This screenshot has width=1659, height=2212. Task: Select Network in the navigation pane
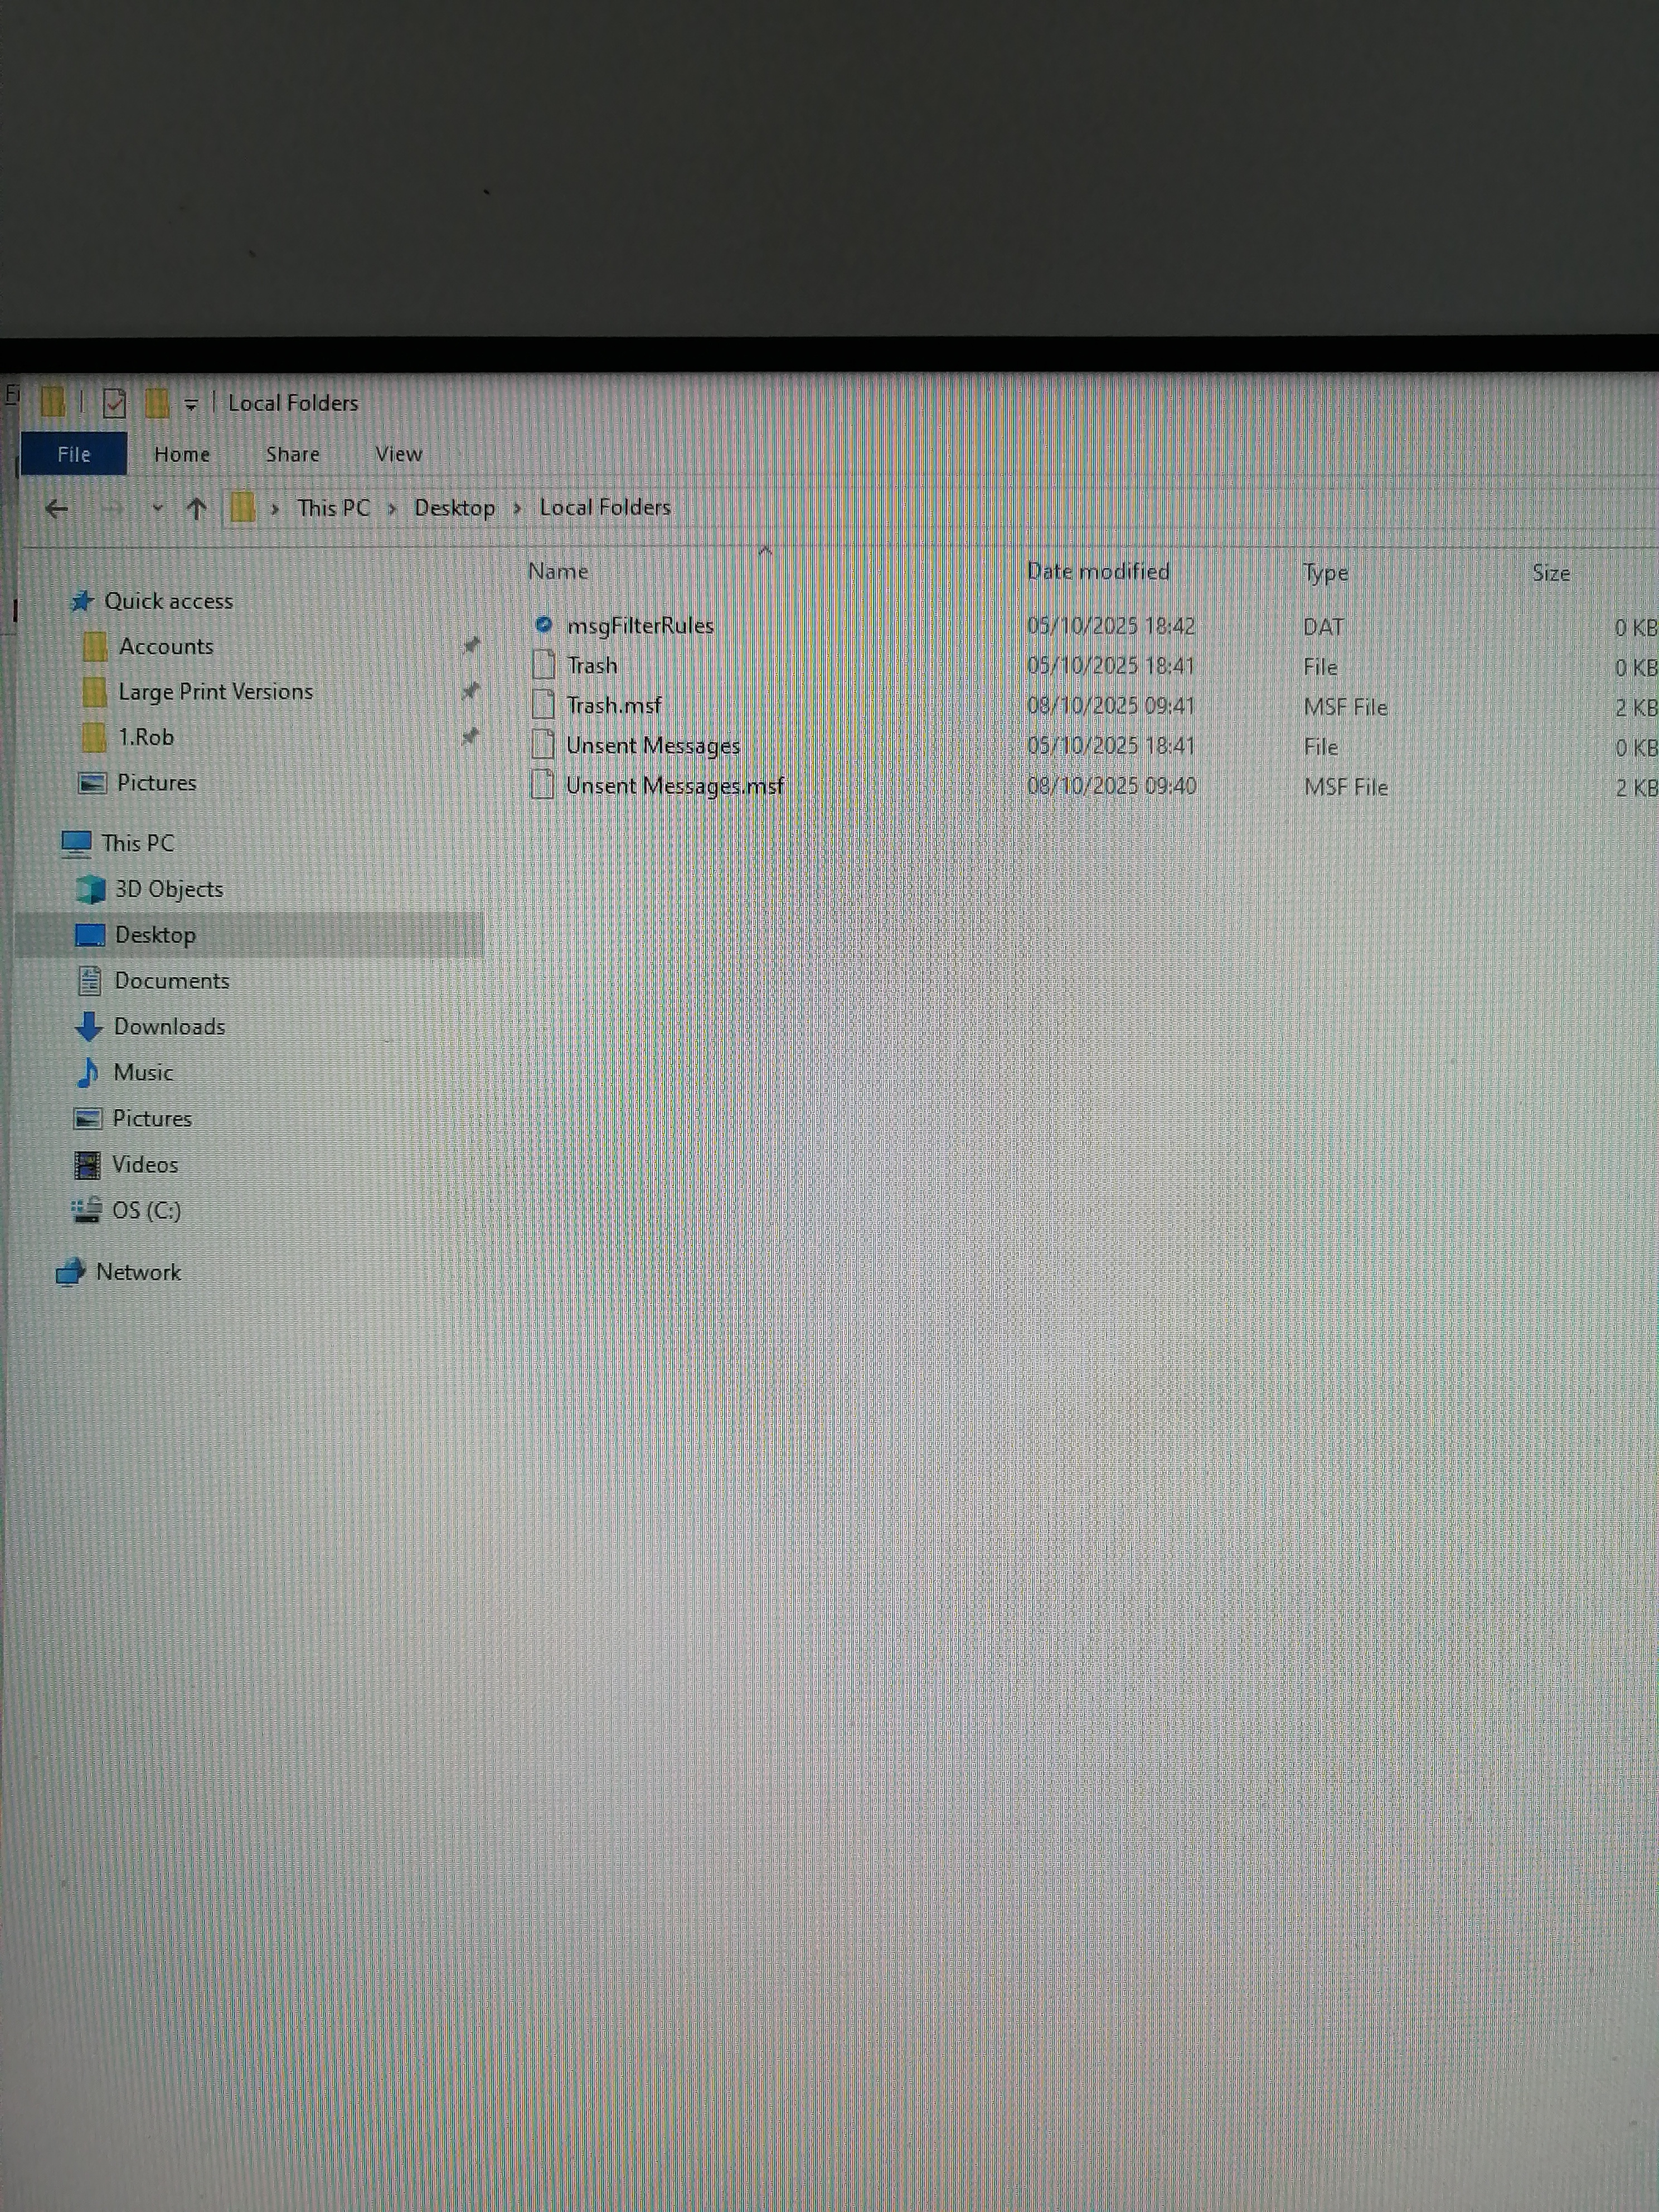(138, 1272)
